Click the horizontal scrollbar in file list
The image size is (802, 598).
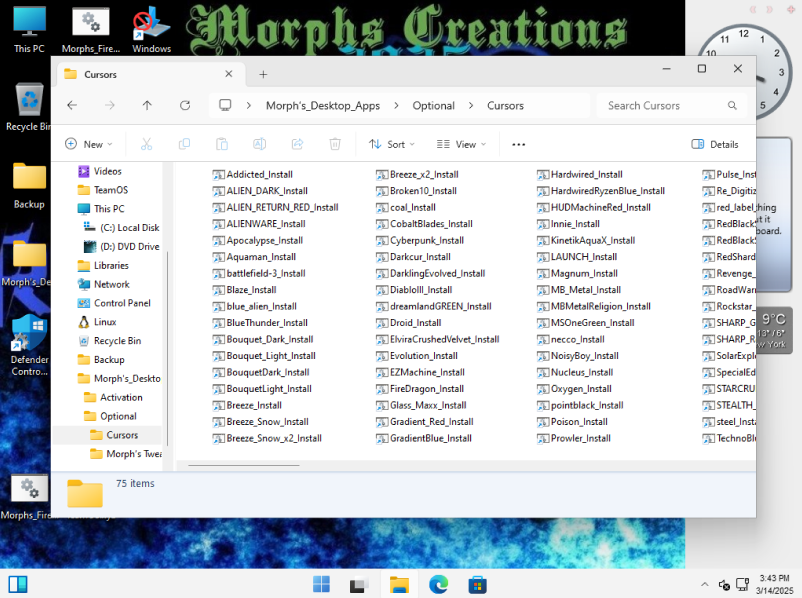[243, 466]
